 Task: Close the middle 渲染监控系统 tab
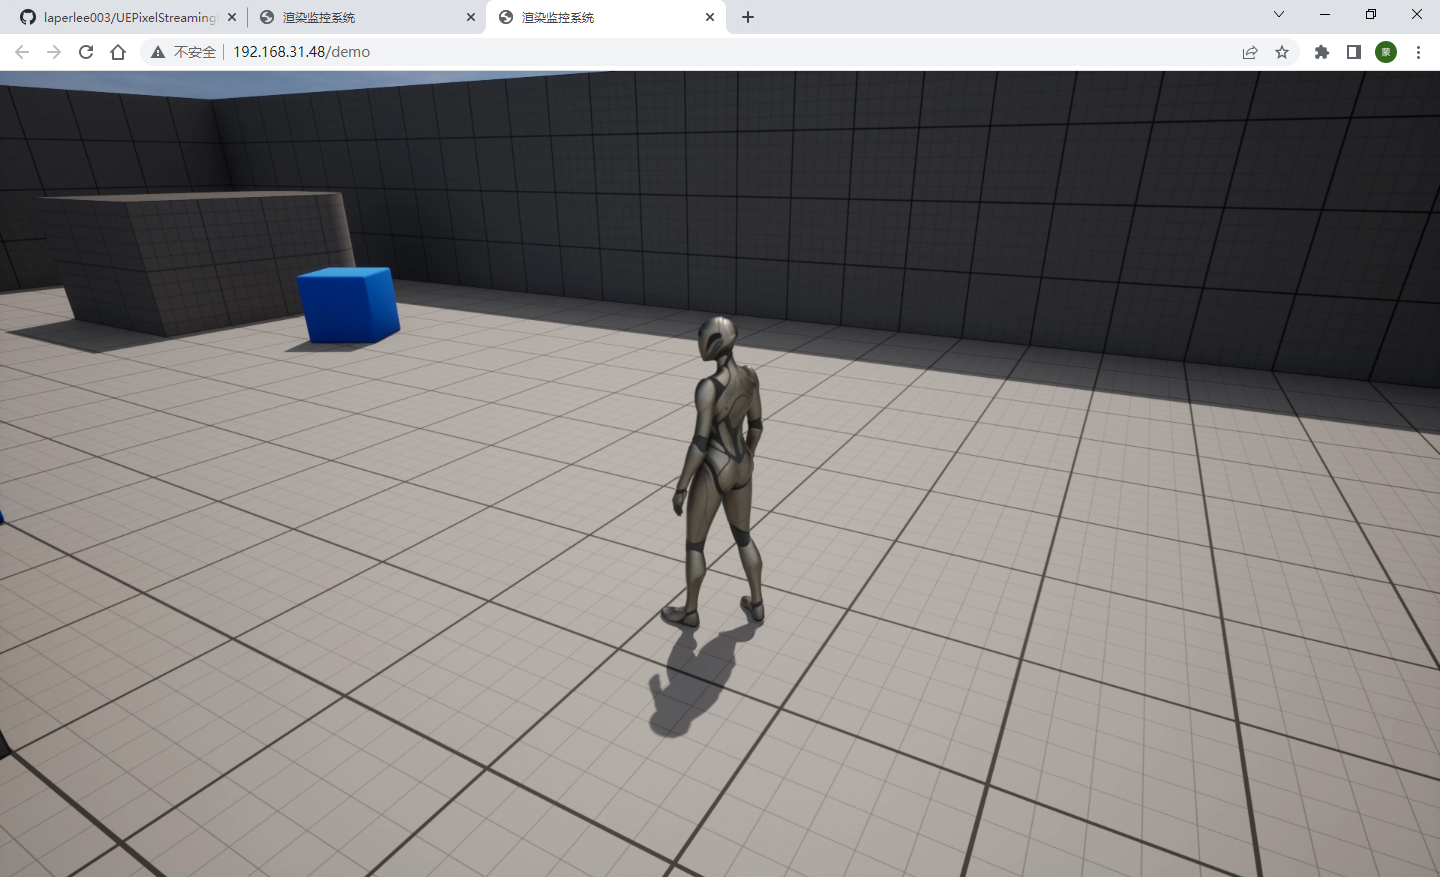click(470, 16)
